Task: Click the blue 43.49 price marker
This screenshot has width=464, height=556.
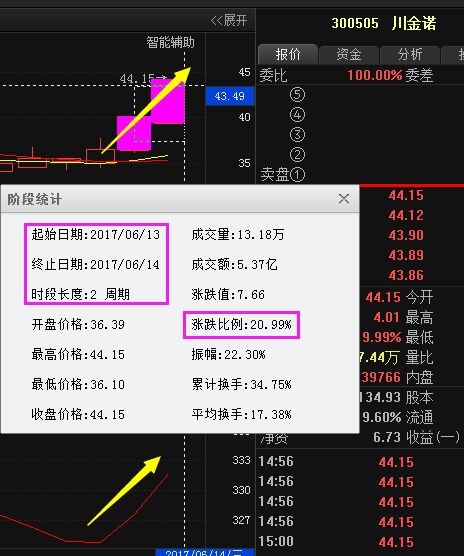Action: pos(230,96)
